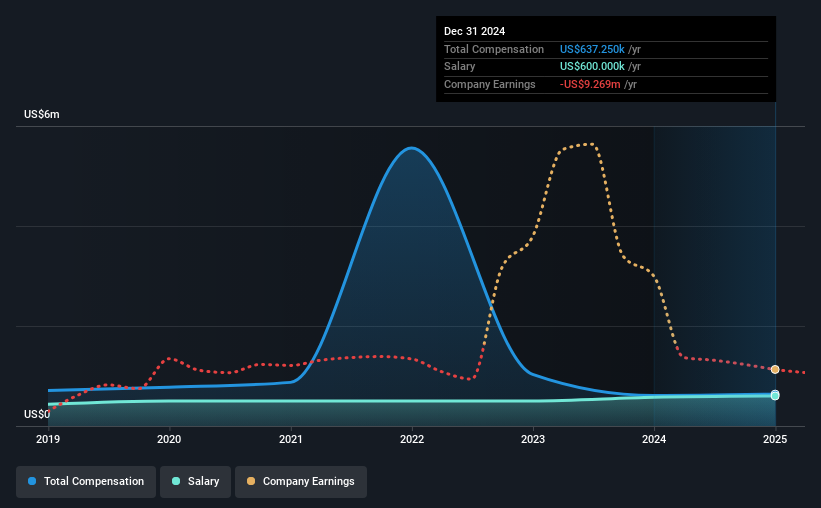Toggle the Total Compensation legend button

(86, 481)
